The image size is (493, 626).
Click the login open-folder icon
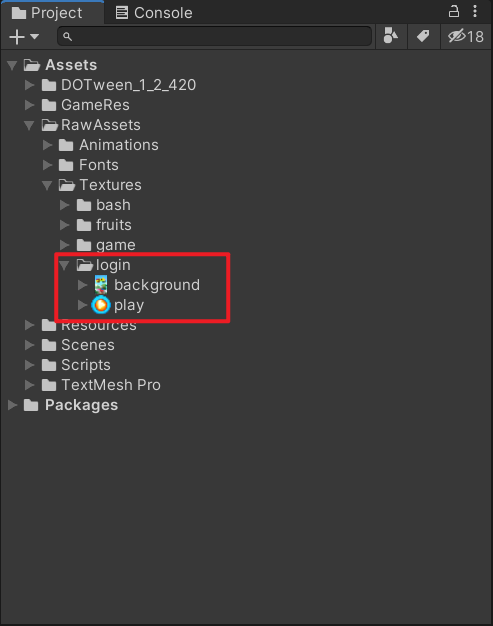[x=85, y=265]
